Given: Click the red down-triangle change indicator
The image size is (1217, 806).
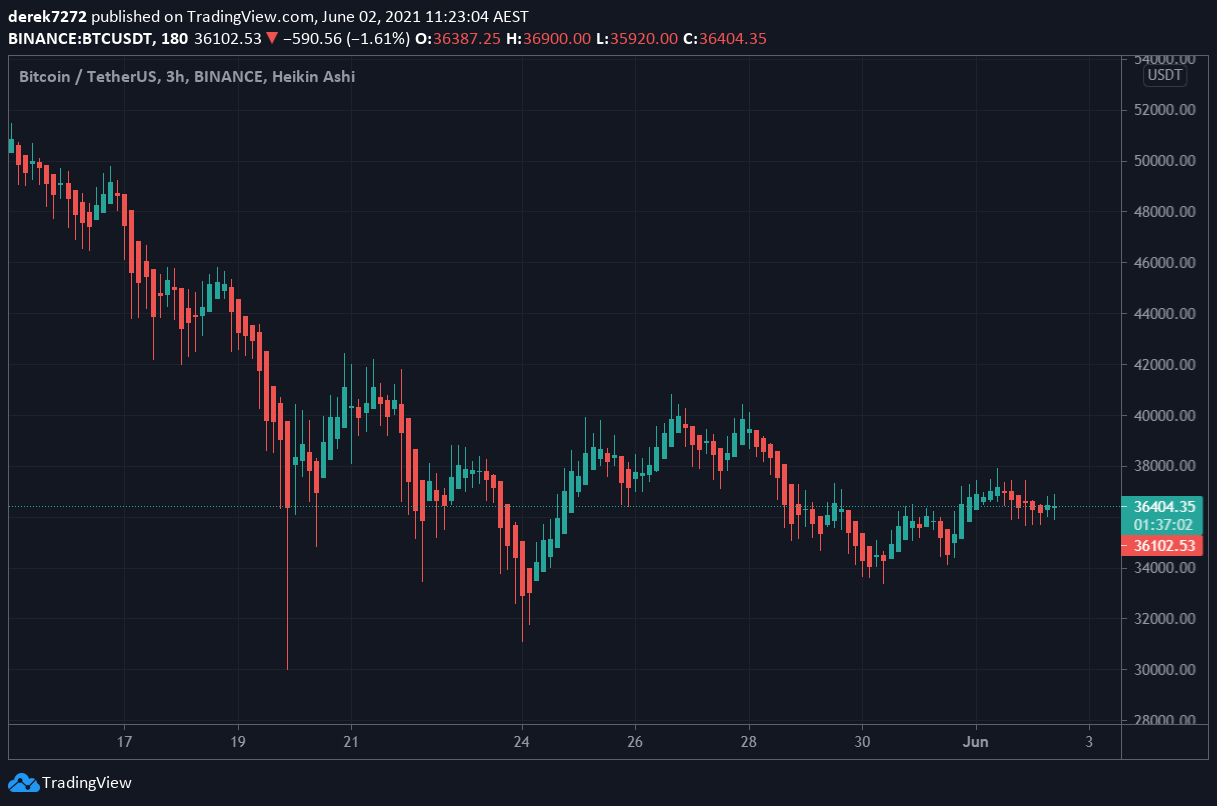Looking at the screenshot, I should point(272,39).
